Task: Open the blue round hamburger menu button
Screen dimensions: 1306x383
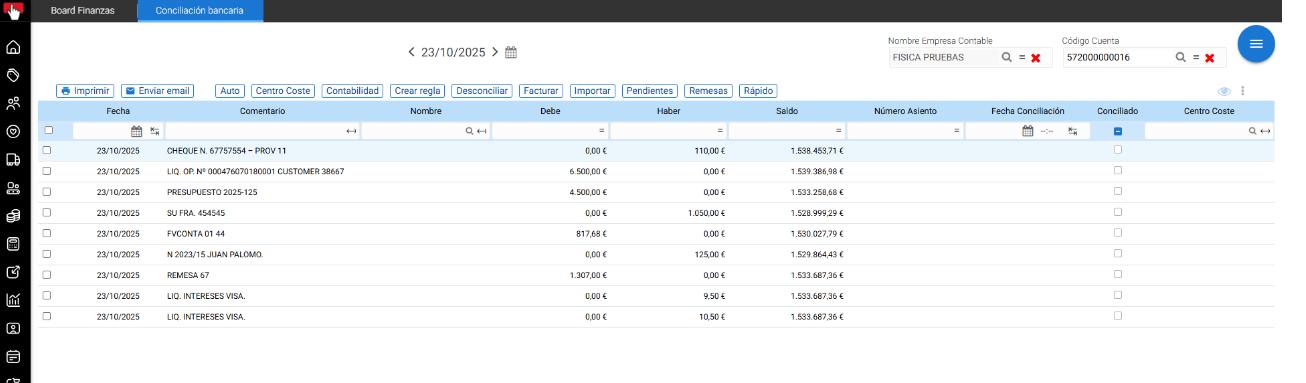Action: [x=1256, y=44]
